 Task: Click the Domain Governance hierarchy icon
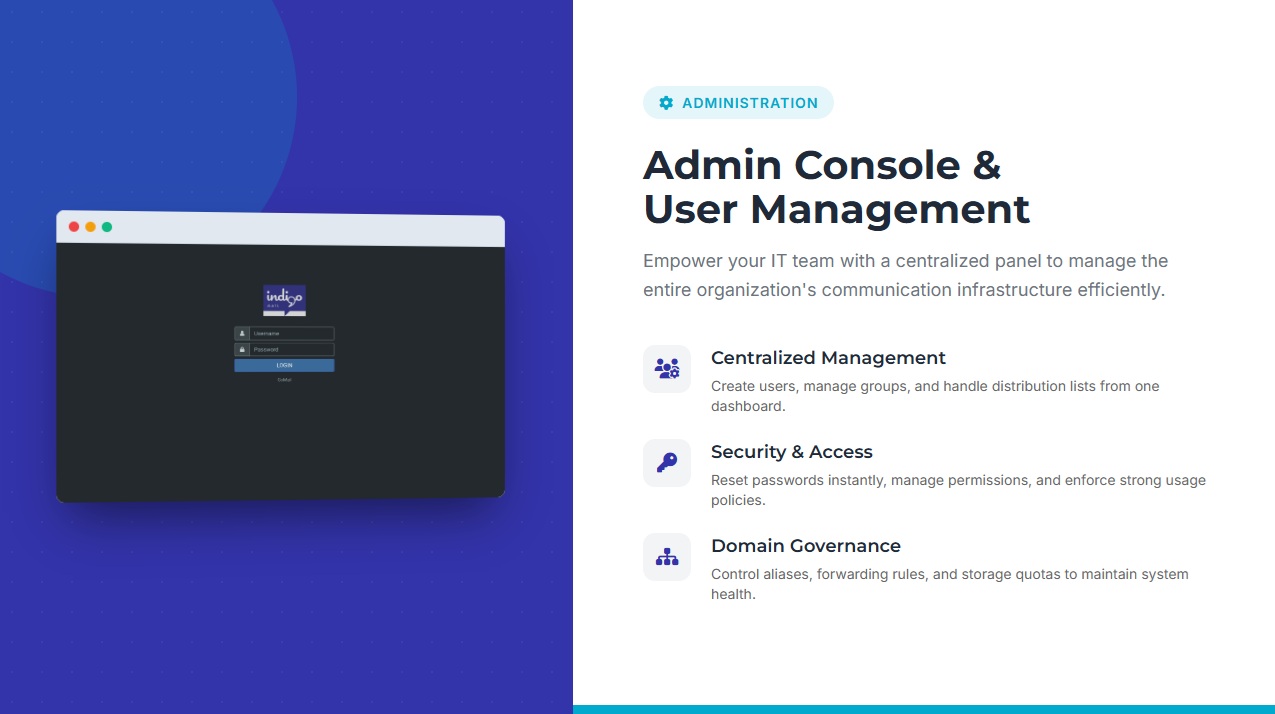(x=667, y=557)
